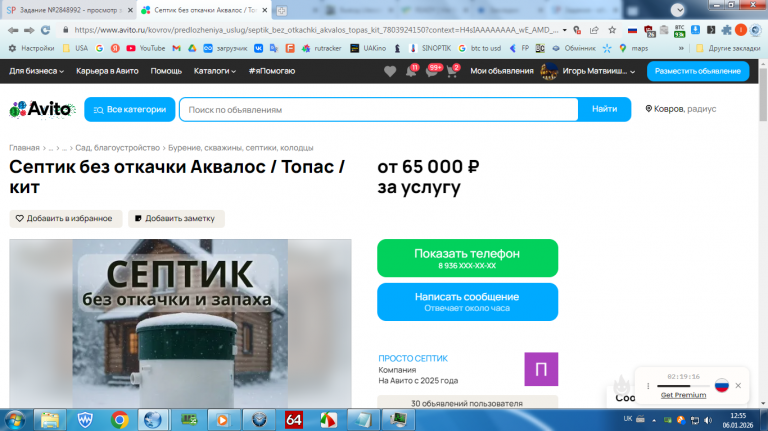768x431 pixels.
Task: Expand tab search dropdown button
Action: [677, 9]
